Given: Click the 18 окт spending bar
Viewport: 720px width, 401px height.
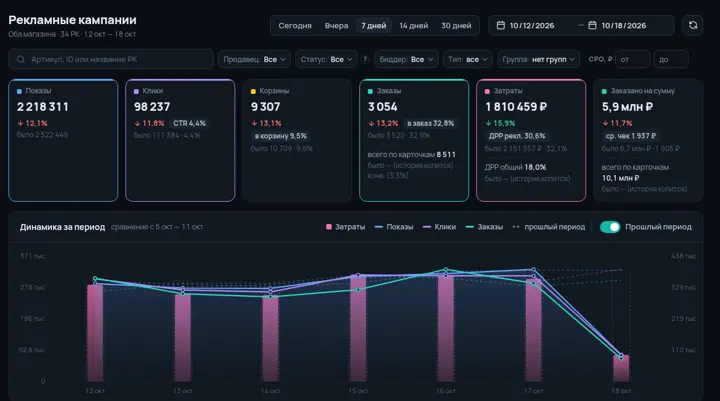Looking at the screenshot, I should 621,368.
